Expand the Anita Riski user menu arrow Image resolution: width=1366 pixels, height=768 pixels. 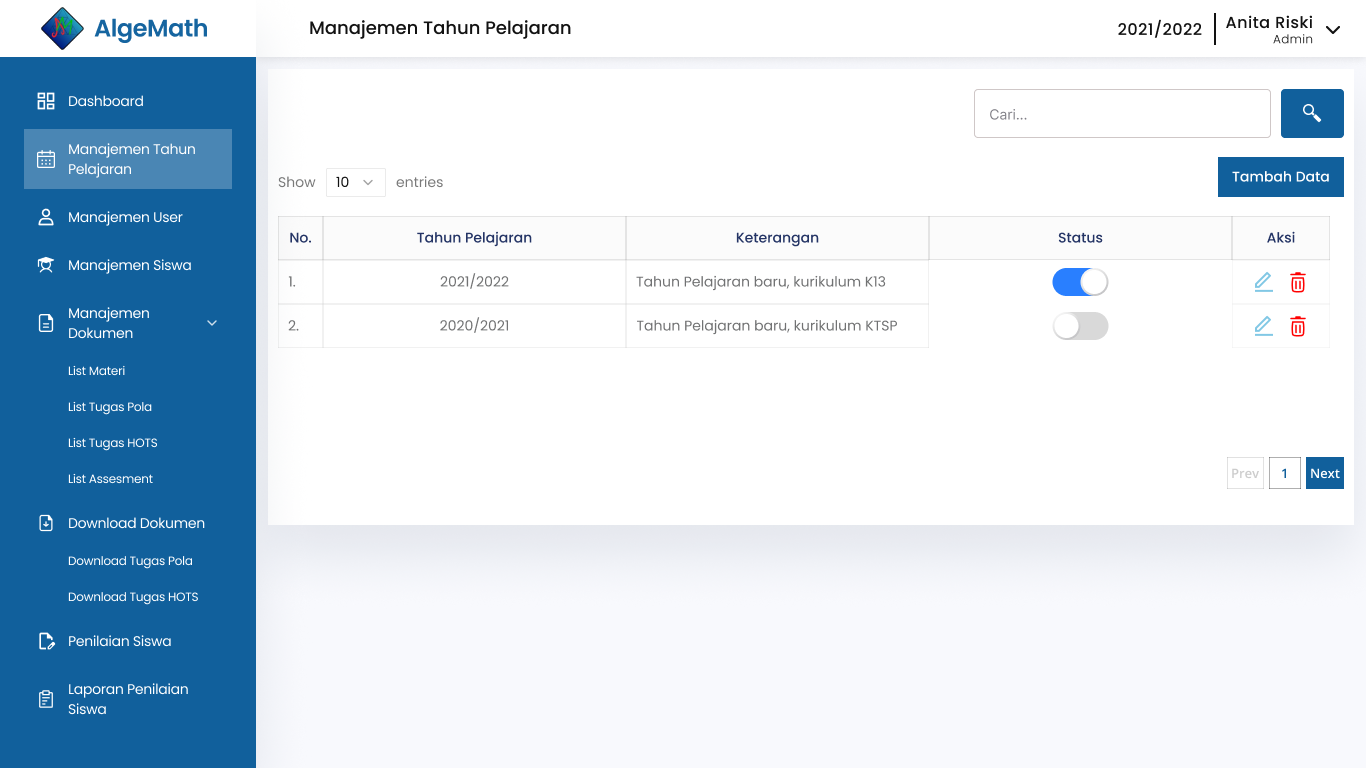coord(1333,30)
